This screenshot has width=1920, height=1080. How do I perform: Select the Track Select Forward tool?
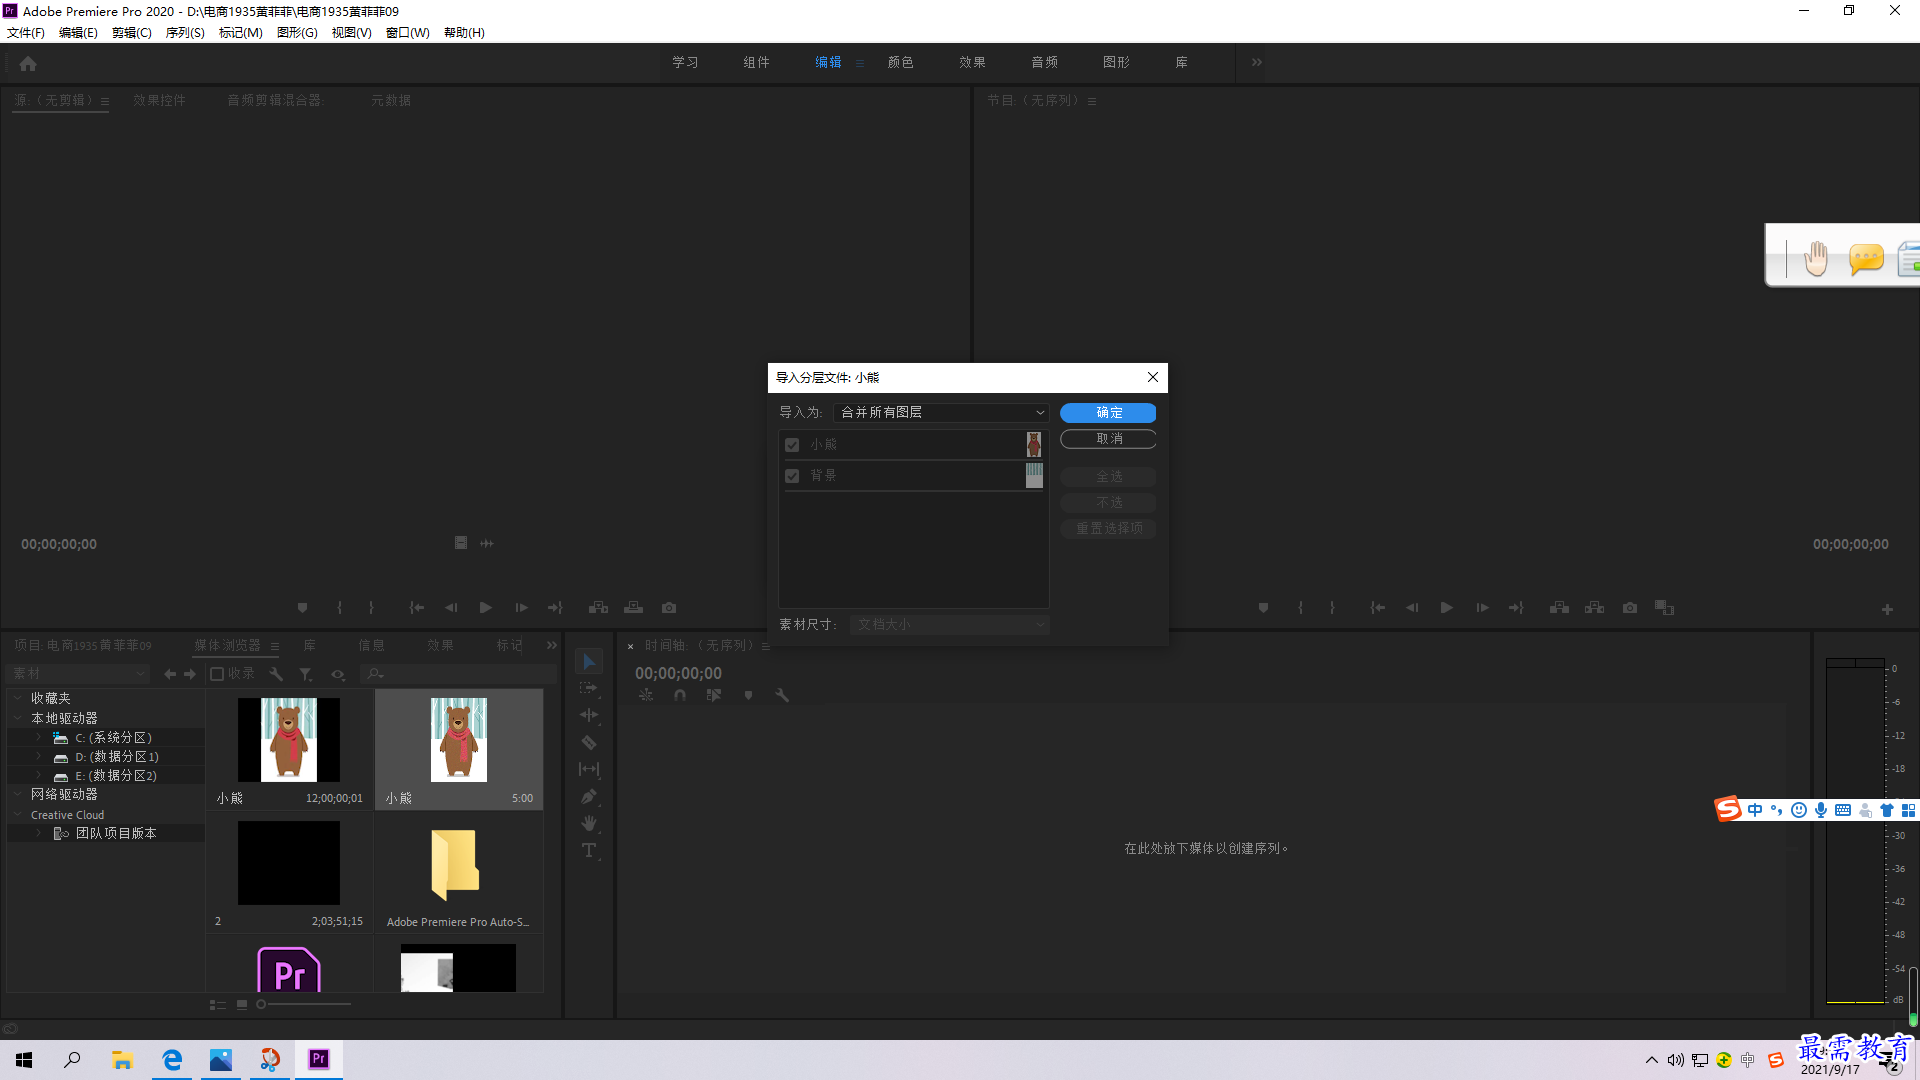coord(589,688)
